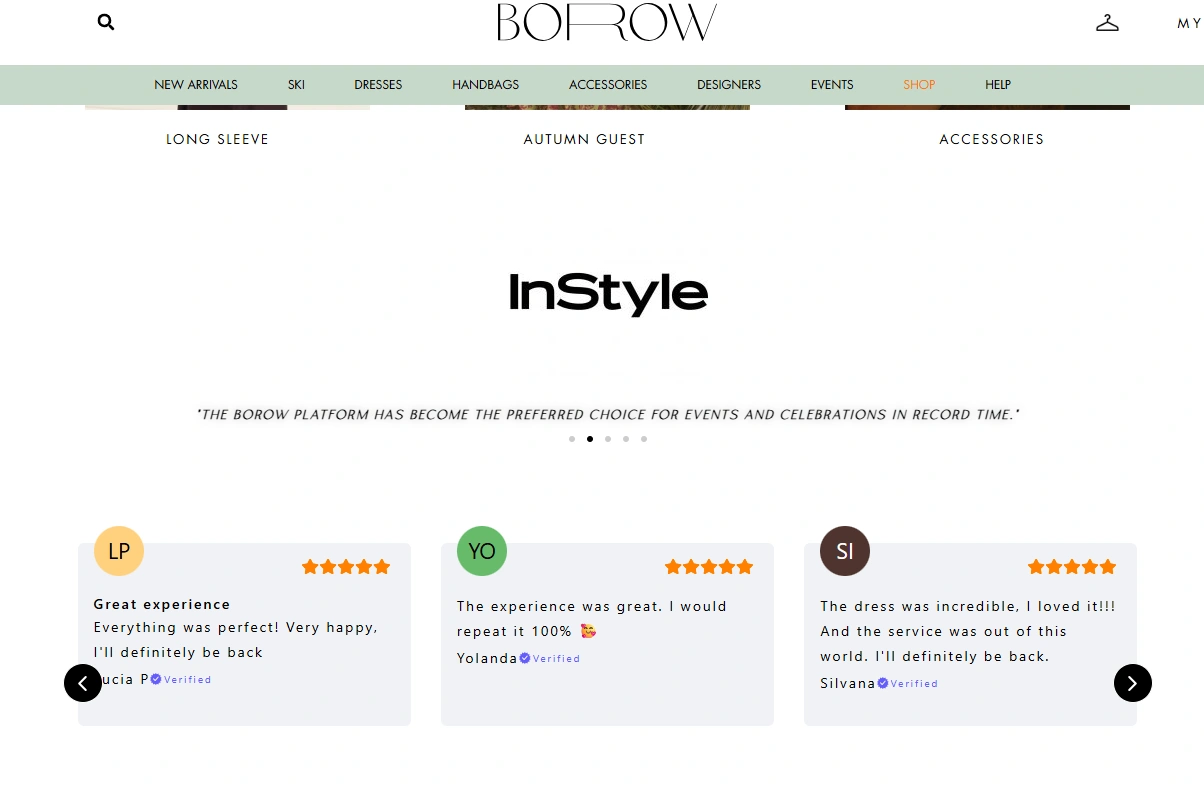Click the five-star rating on Yolanda's review

pyautogui.click(x=709, y=566)
